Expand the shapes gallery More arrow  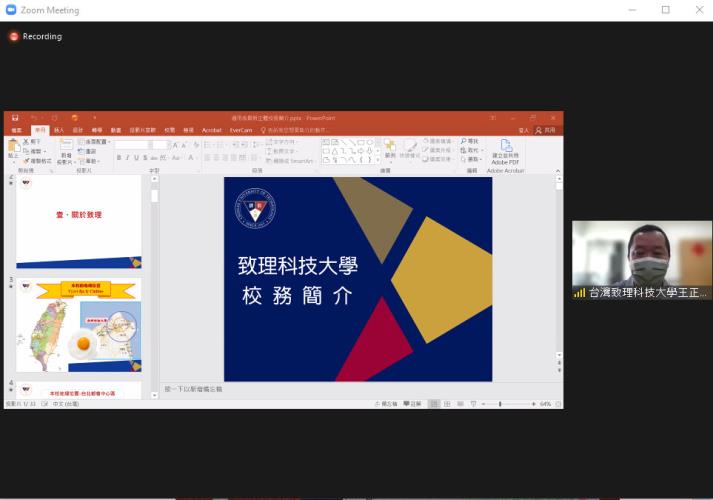pyautogui.click(x=378, y=160)
